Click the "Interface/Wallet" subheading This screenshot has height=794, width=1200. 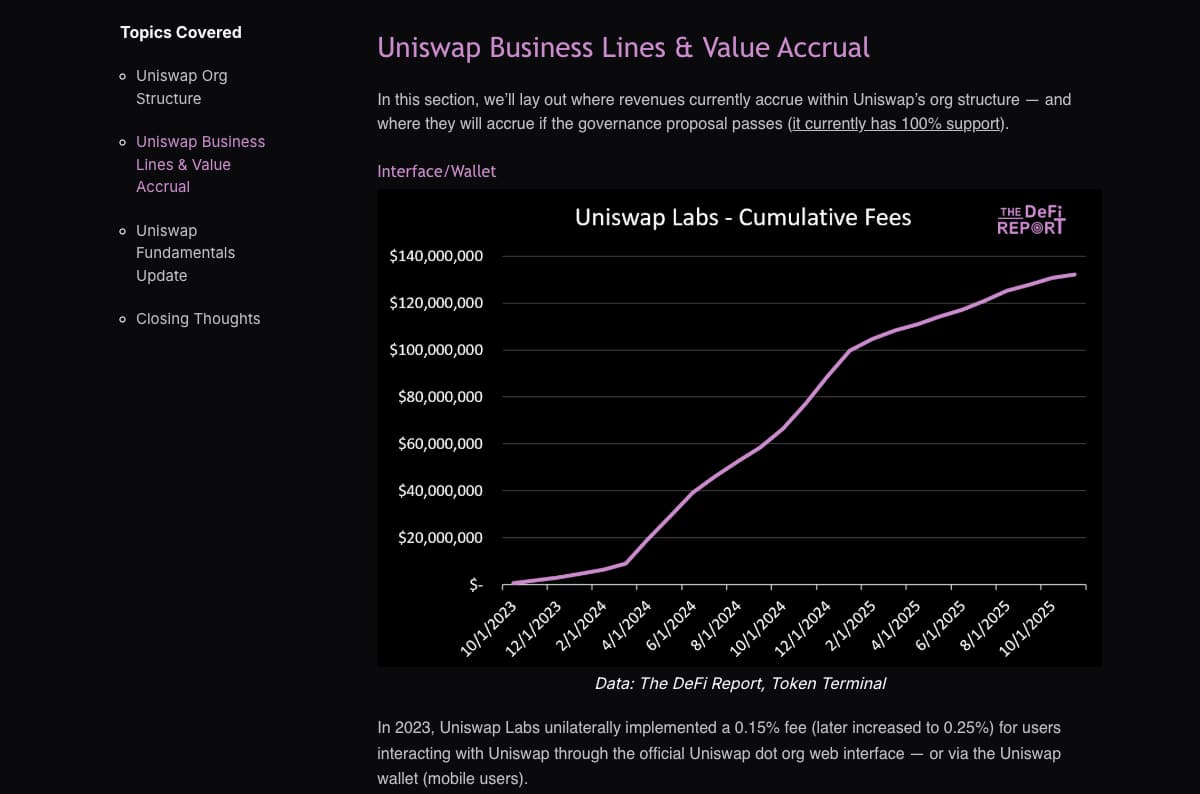436,171
